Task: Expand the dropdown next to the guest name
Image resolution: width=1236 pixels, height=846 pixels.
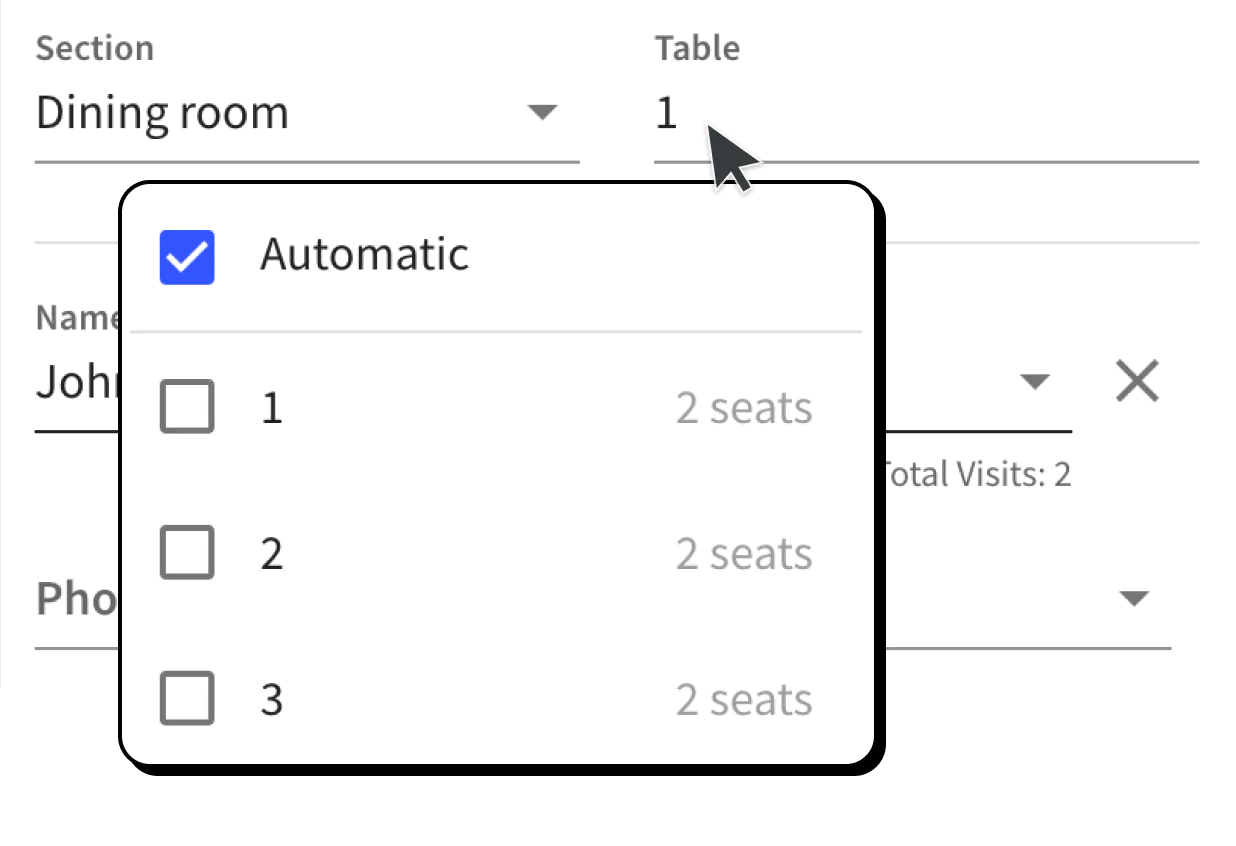Action: [x=1036, y=381]
